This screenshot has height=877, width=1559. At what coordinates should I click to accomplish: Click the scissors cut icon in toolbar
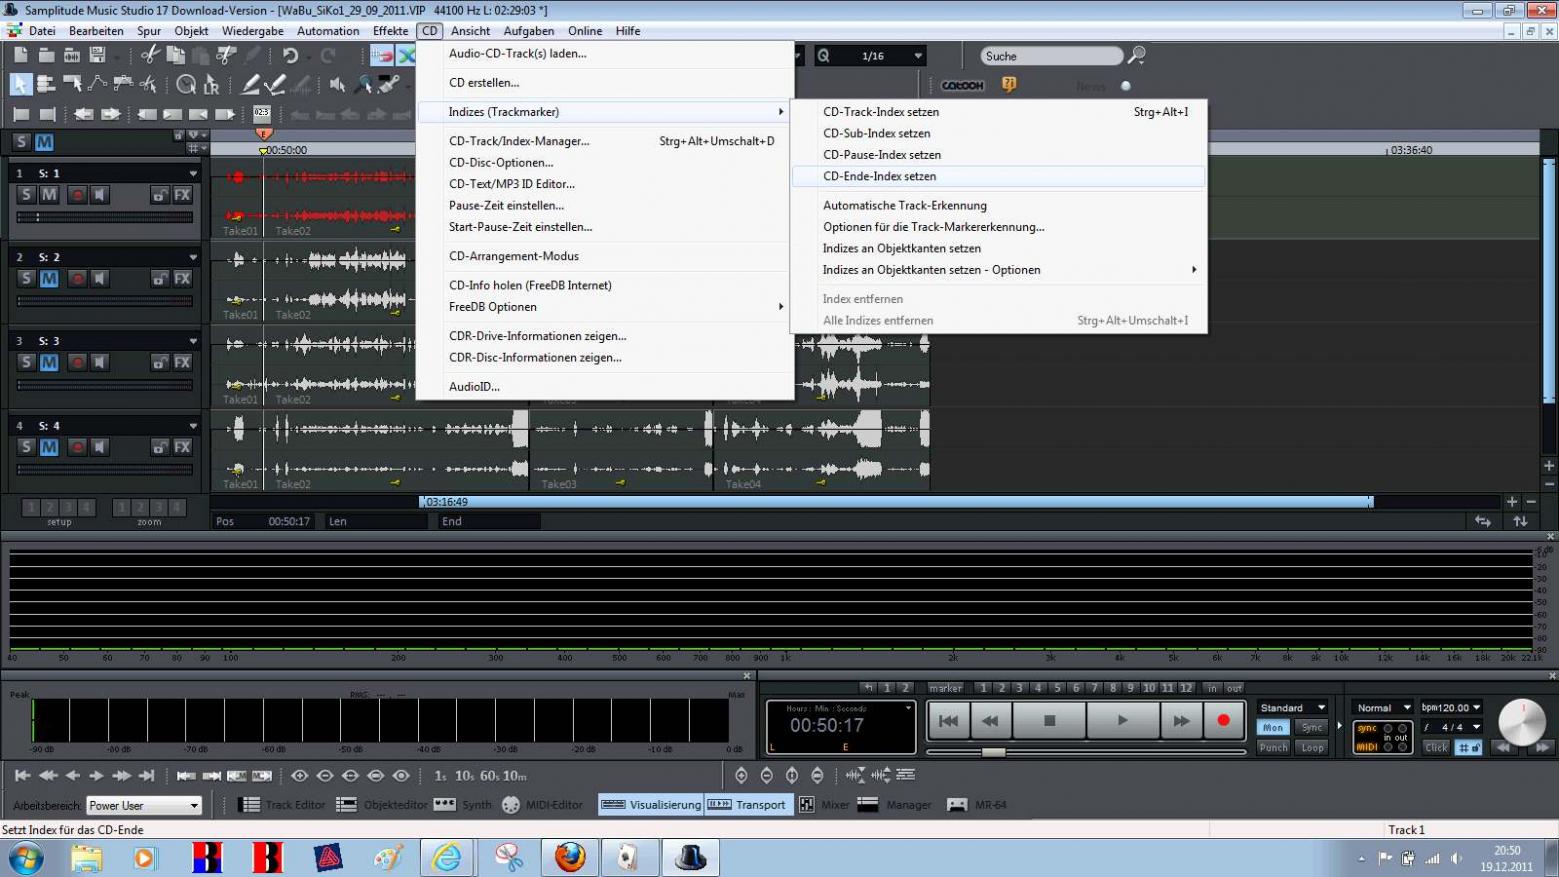(150, 56)
